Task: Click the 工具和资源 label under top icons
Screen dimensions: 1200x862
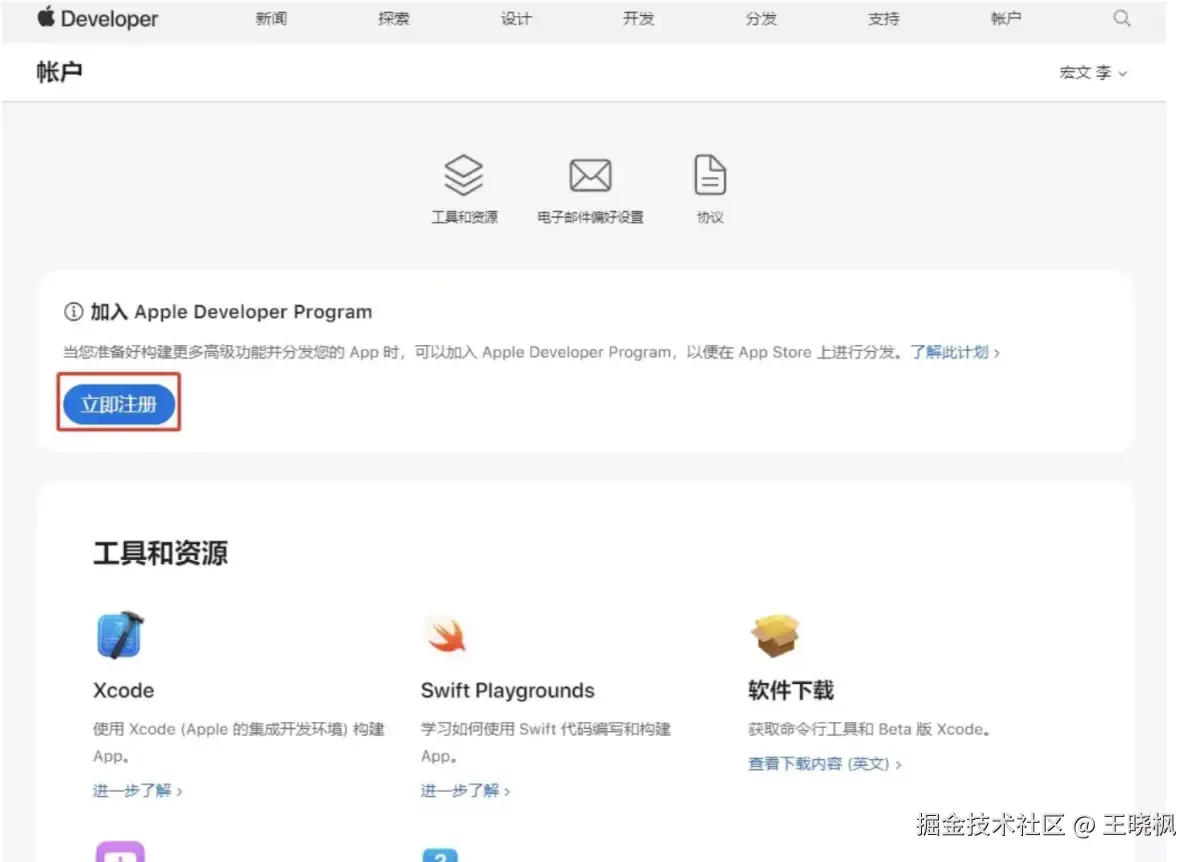Action: 464,217
